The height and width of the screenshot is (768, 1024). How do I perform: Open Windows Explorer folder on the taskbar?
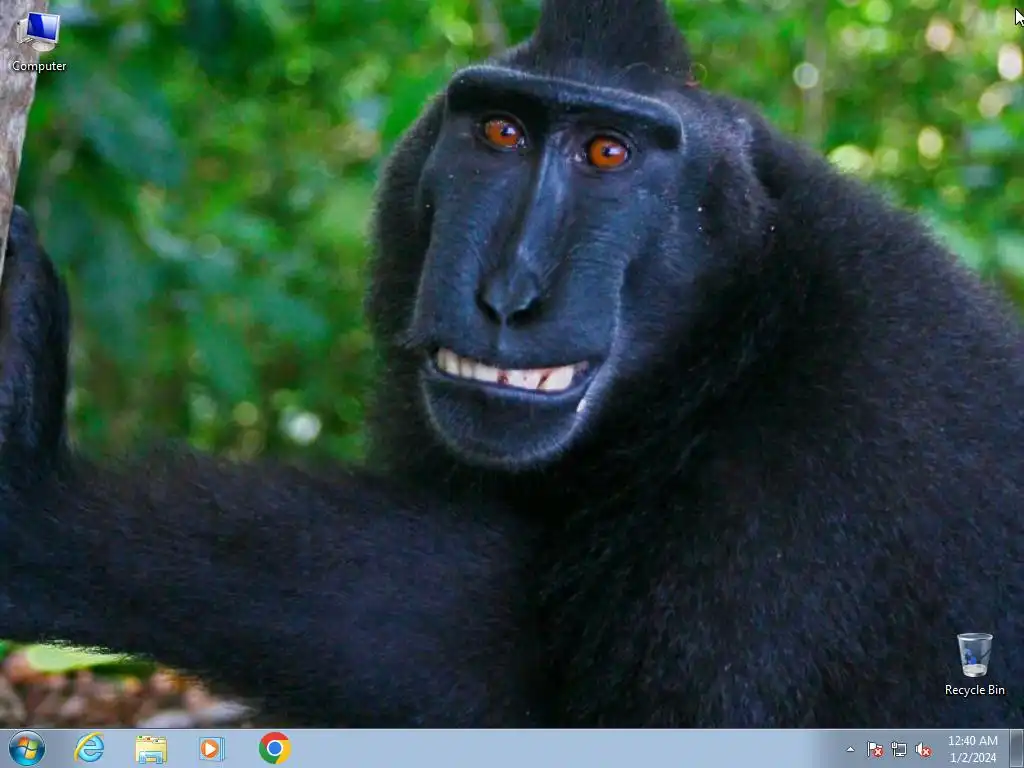[151, 749]
